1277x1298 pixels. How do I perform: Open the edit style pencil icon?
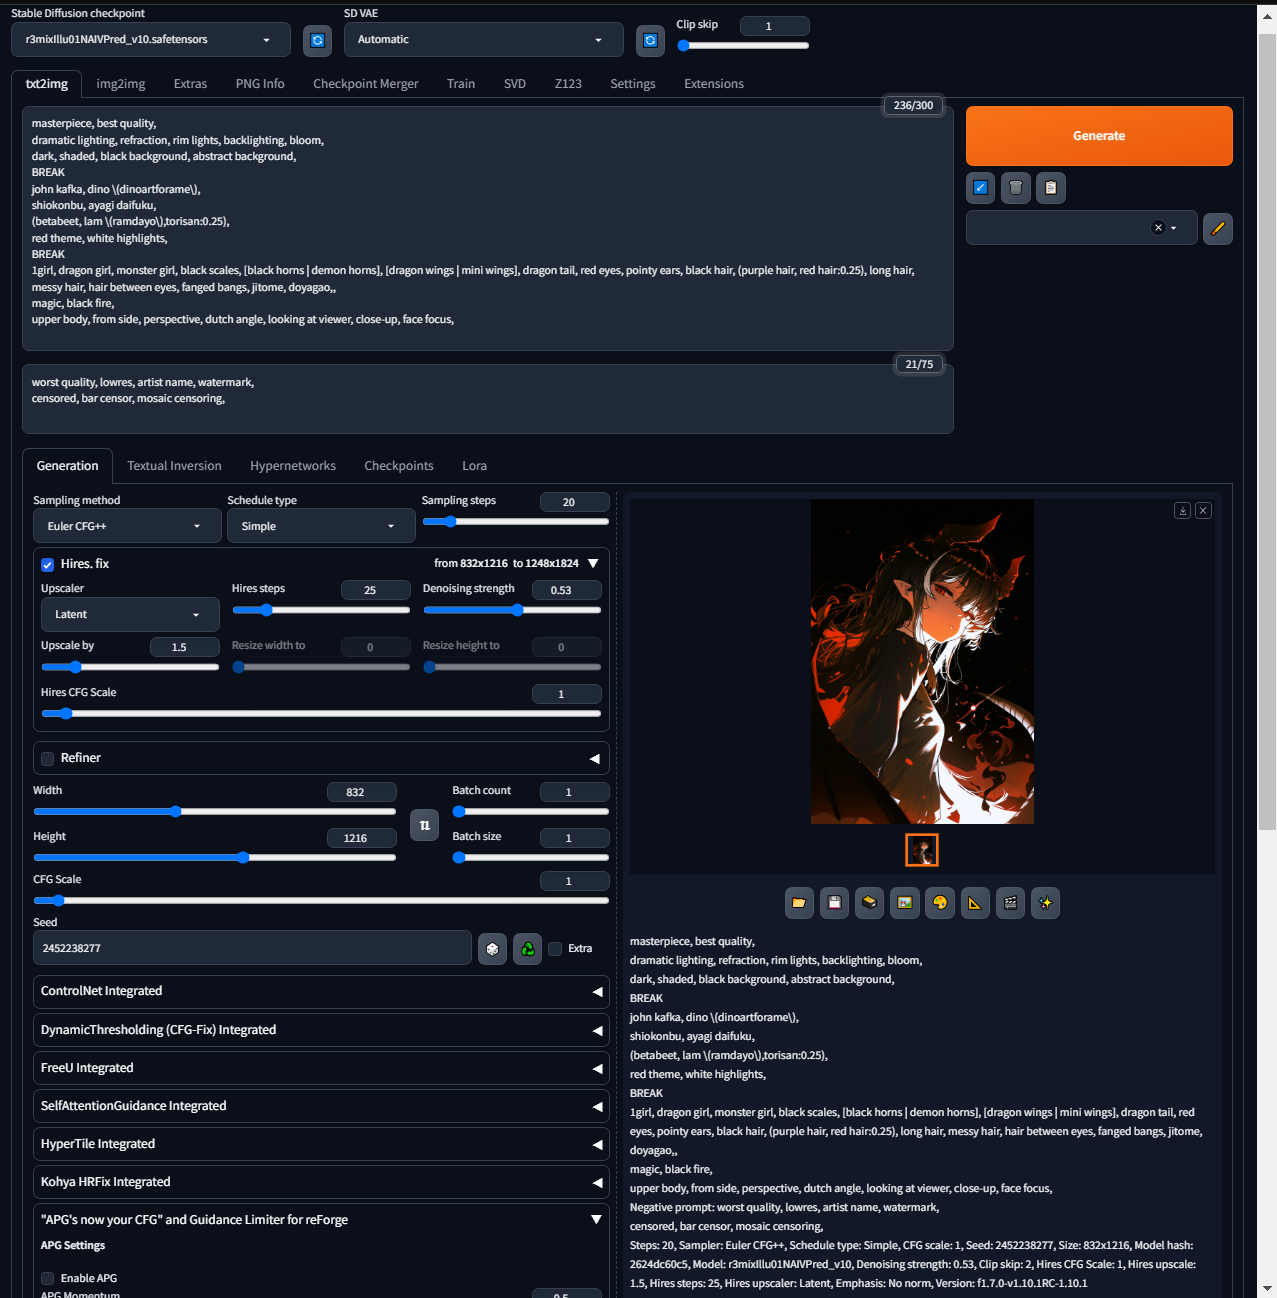[x=1218, y=229]
